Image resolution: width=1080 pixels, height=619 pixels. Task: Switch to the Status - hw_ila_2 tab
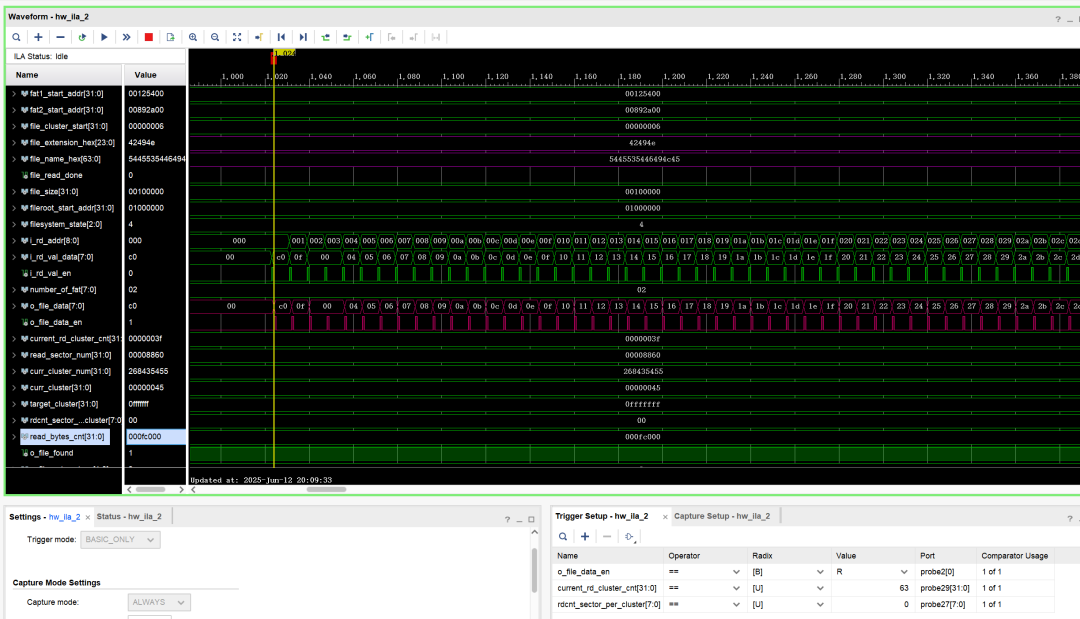pyautogui.click(x=127, y=517)
